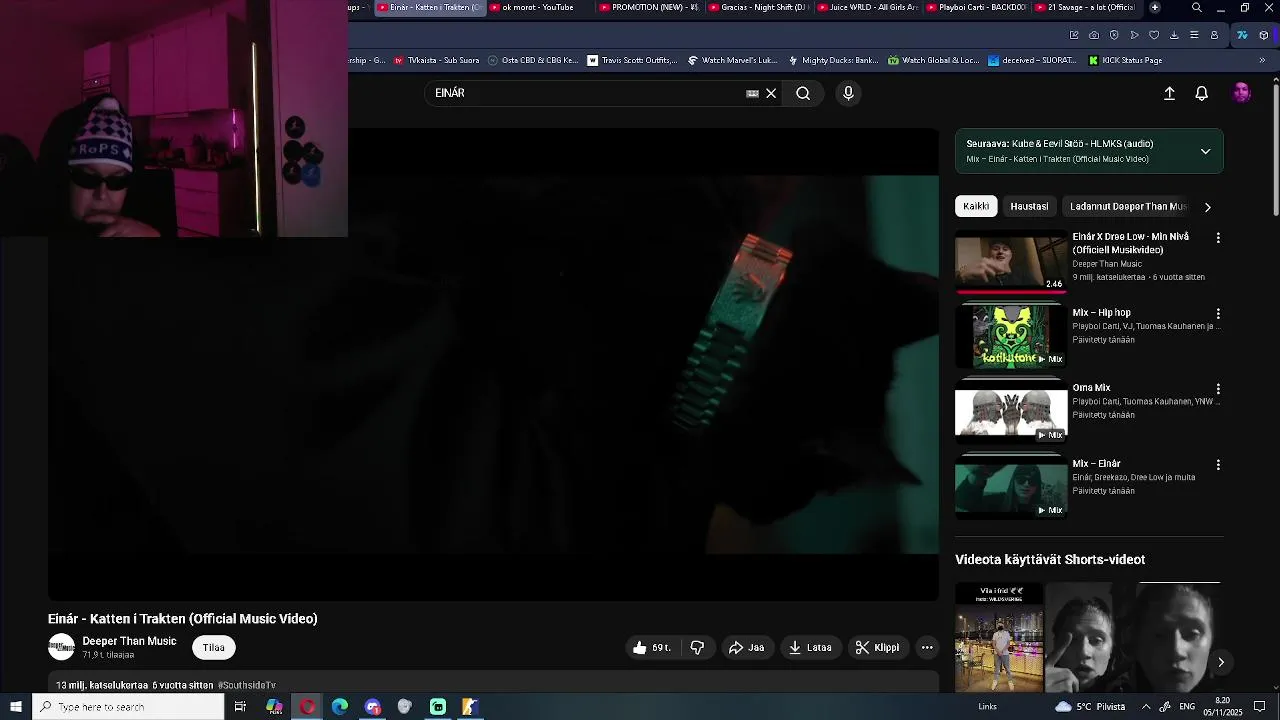
Task: Open options menu for Oma Mix
Action: 1218,389
